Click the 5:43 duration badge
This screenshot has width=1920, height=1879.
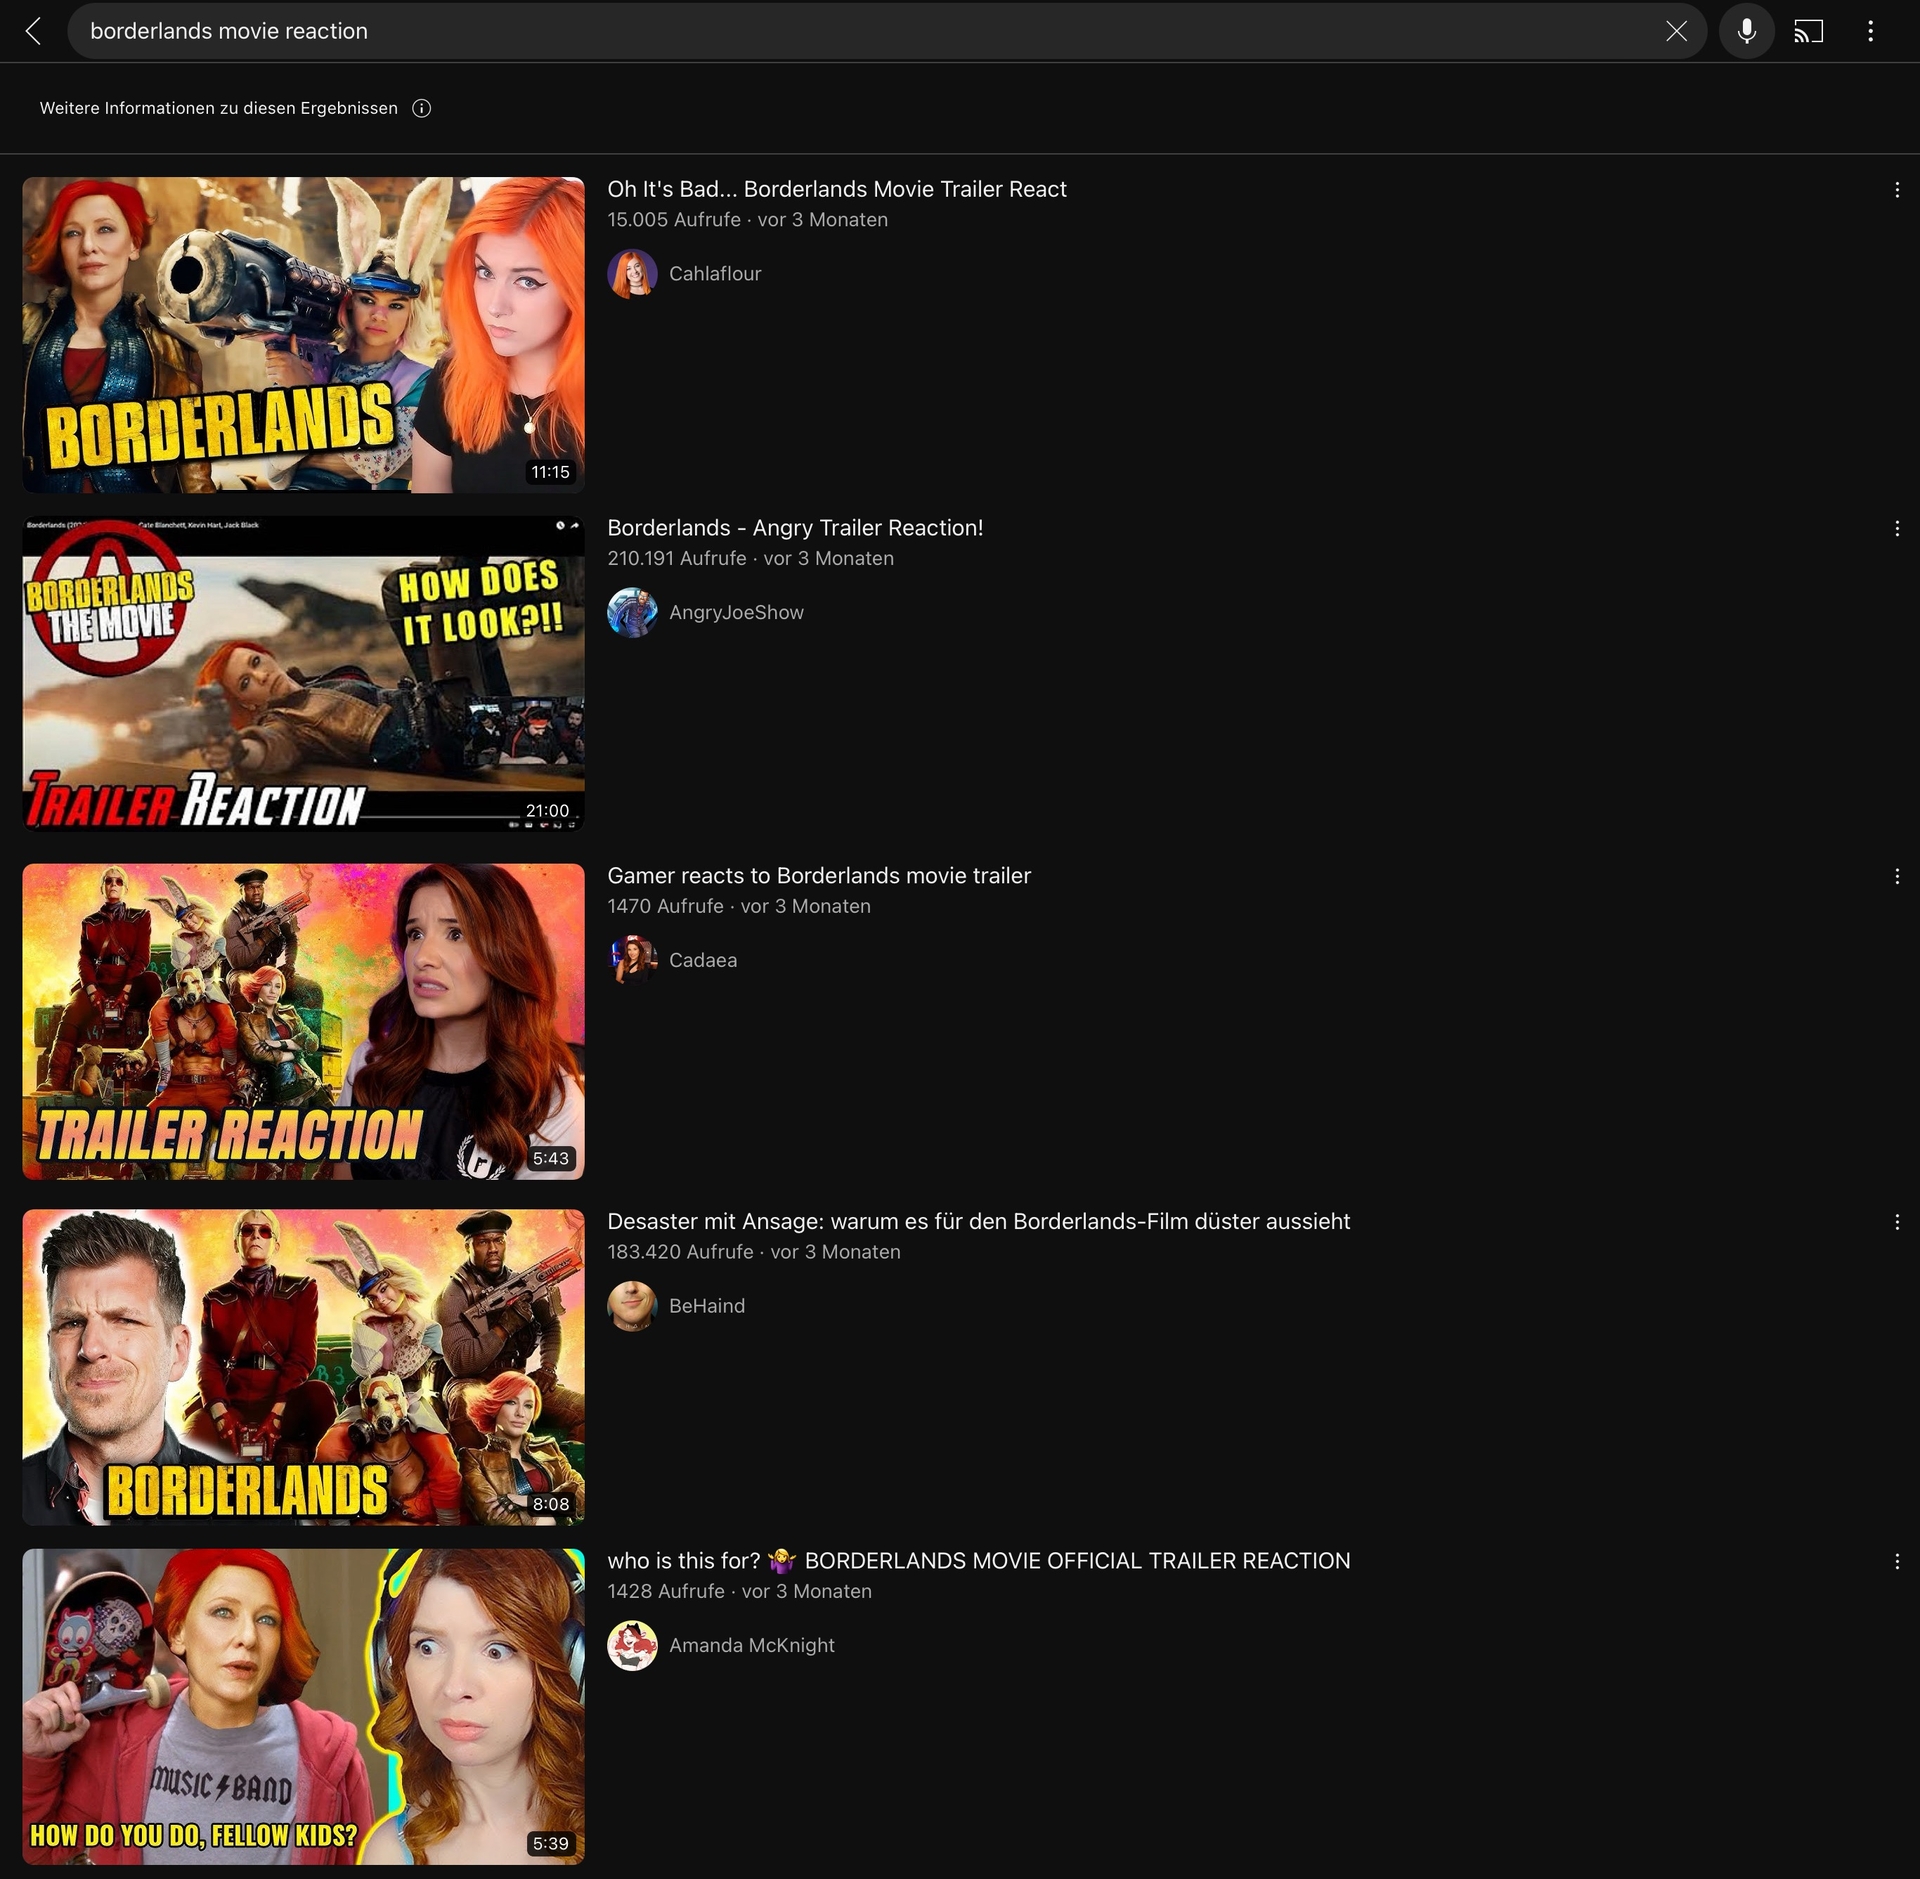(550, 1159)
